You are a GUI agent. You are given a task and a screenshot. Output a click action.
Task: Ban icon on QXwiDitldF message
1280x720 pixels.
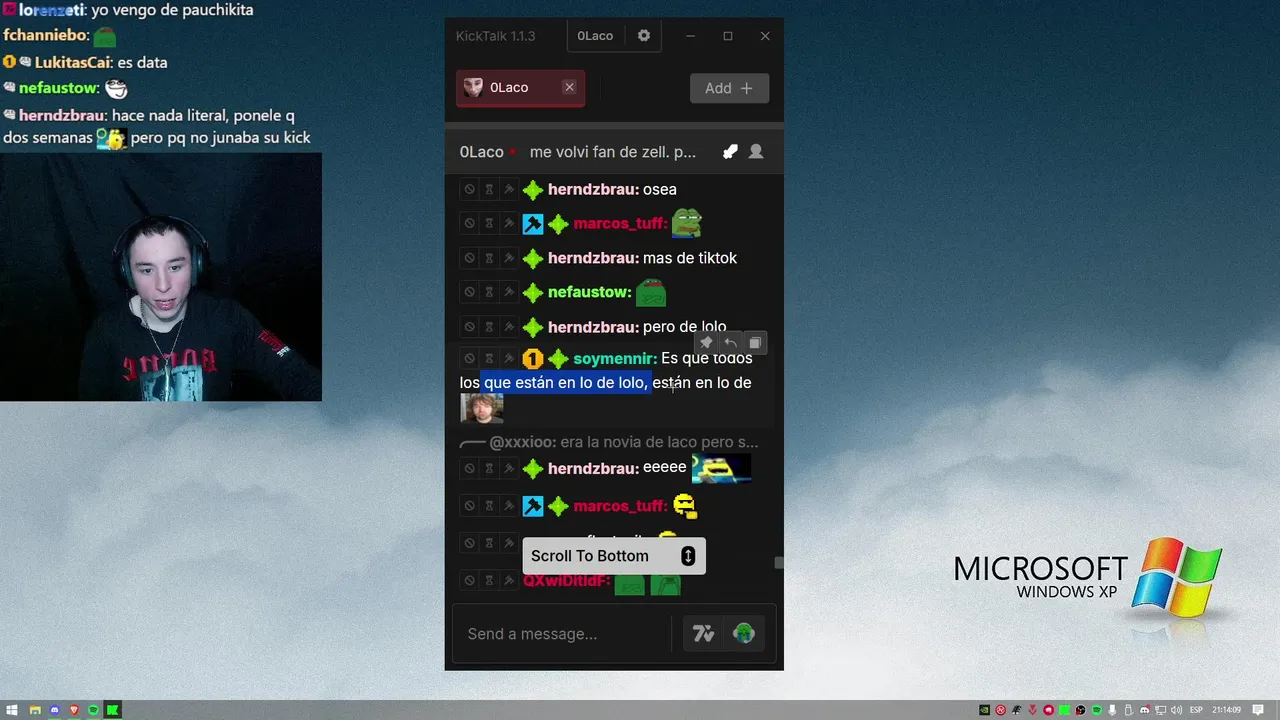(469, 580)
